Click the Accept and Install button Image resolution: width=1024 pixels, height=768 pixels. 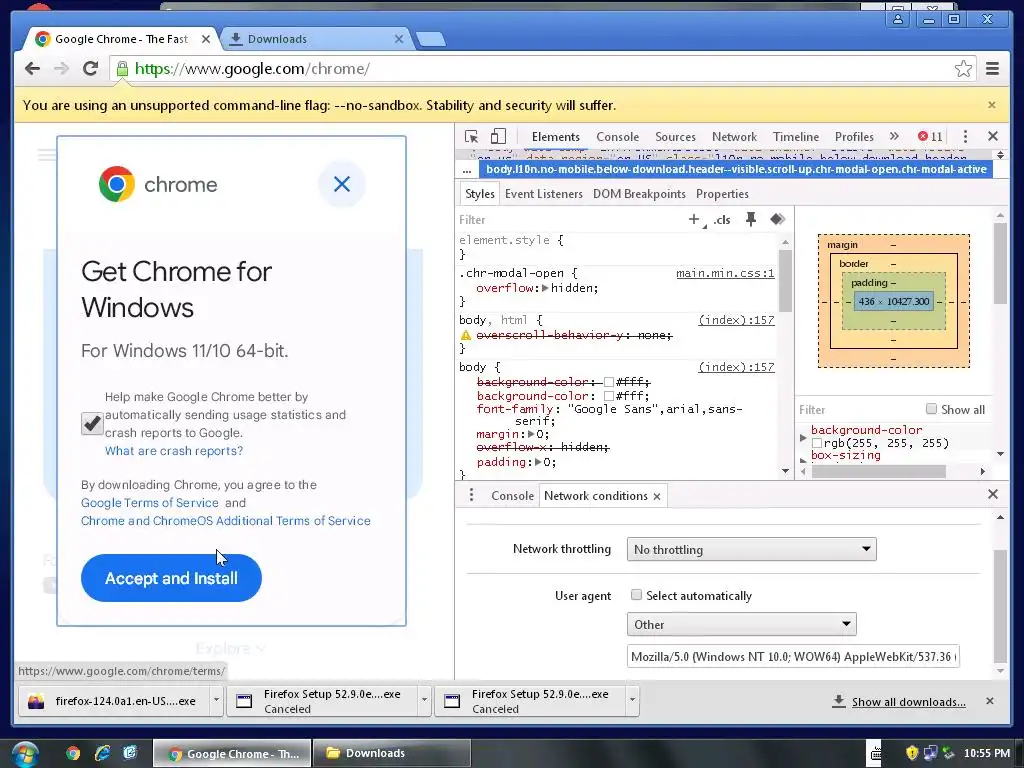[x=171, y=578]
